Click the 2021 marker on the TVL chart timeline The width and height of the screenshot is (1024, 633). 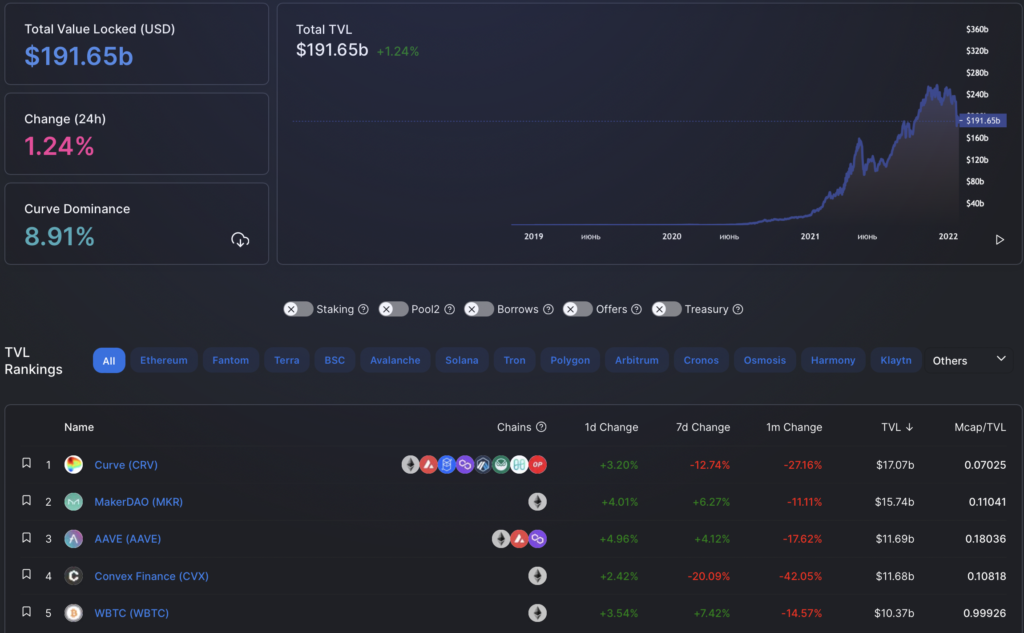[x=810, y=236]
